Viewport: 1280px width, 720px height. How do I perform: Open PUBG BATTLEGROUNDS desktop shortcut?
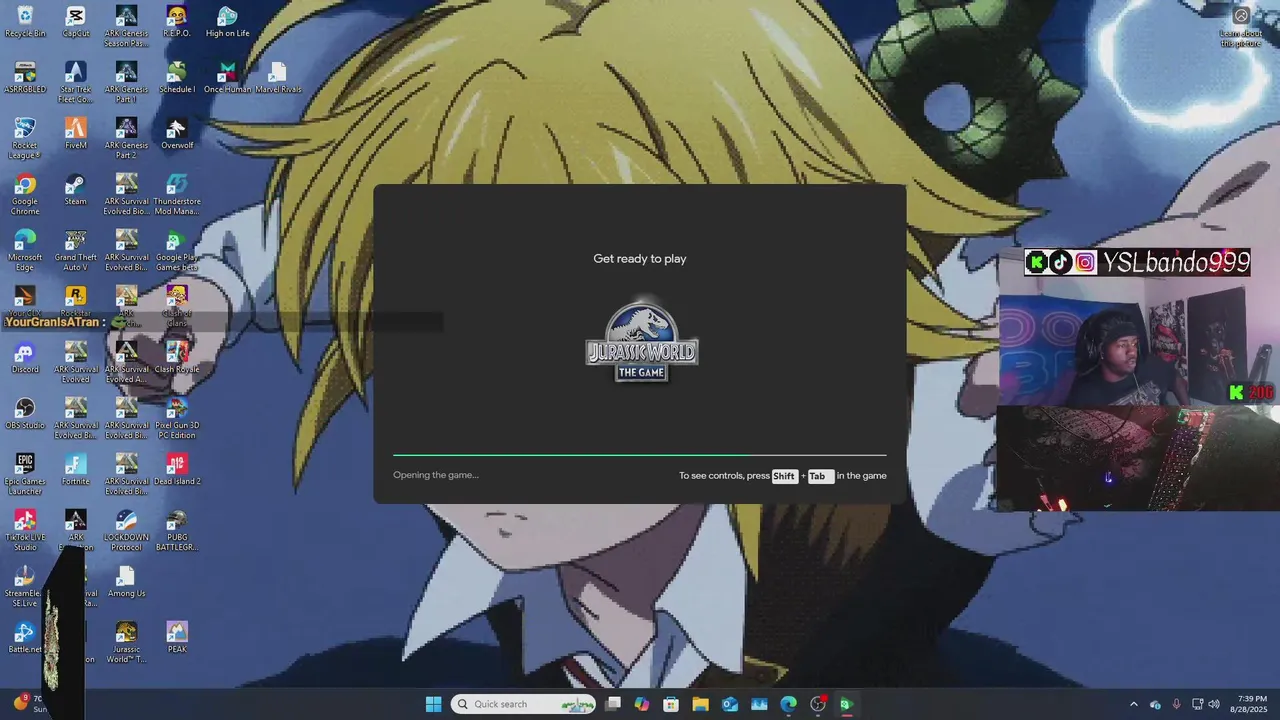(x=177, y=530)
